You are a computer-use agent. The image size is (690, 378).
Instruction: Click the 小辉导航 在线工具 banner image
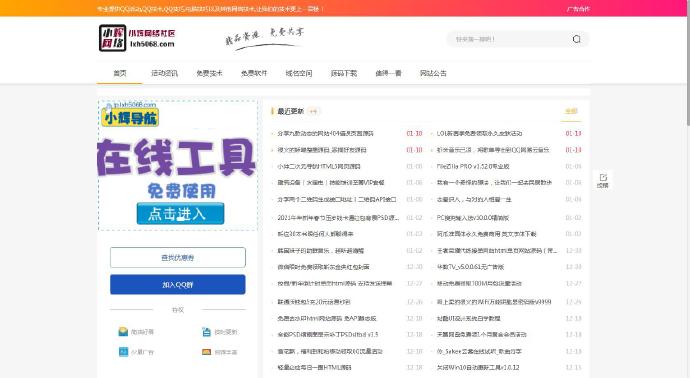(178, 165)
